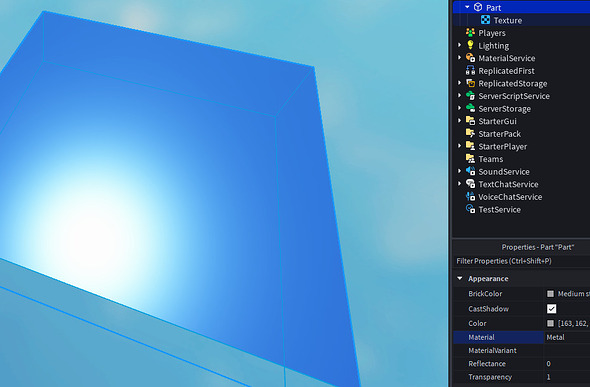Select the TestService label

click(x=500, y=209)
